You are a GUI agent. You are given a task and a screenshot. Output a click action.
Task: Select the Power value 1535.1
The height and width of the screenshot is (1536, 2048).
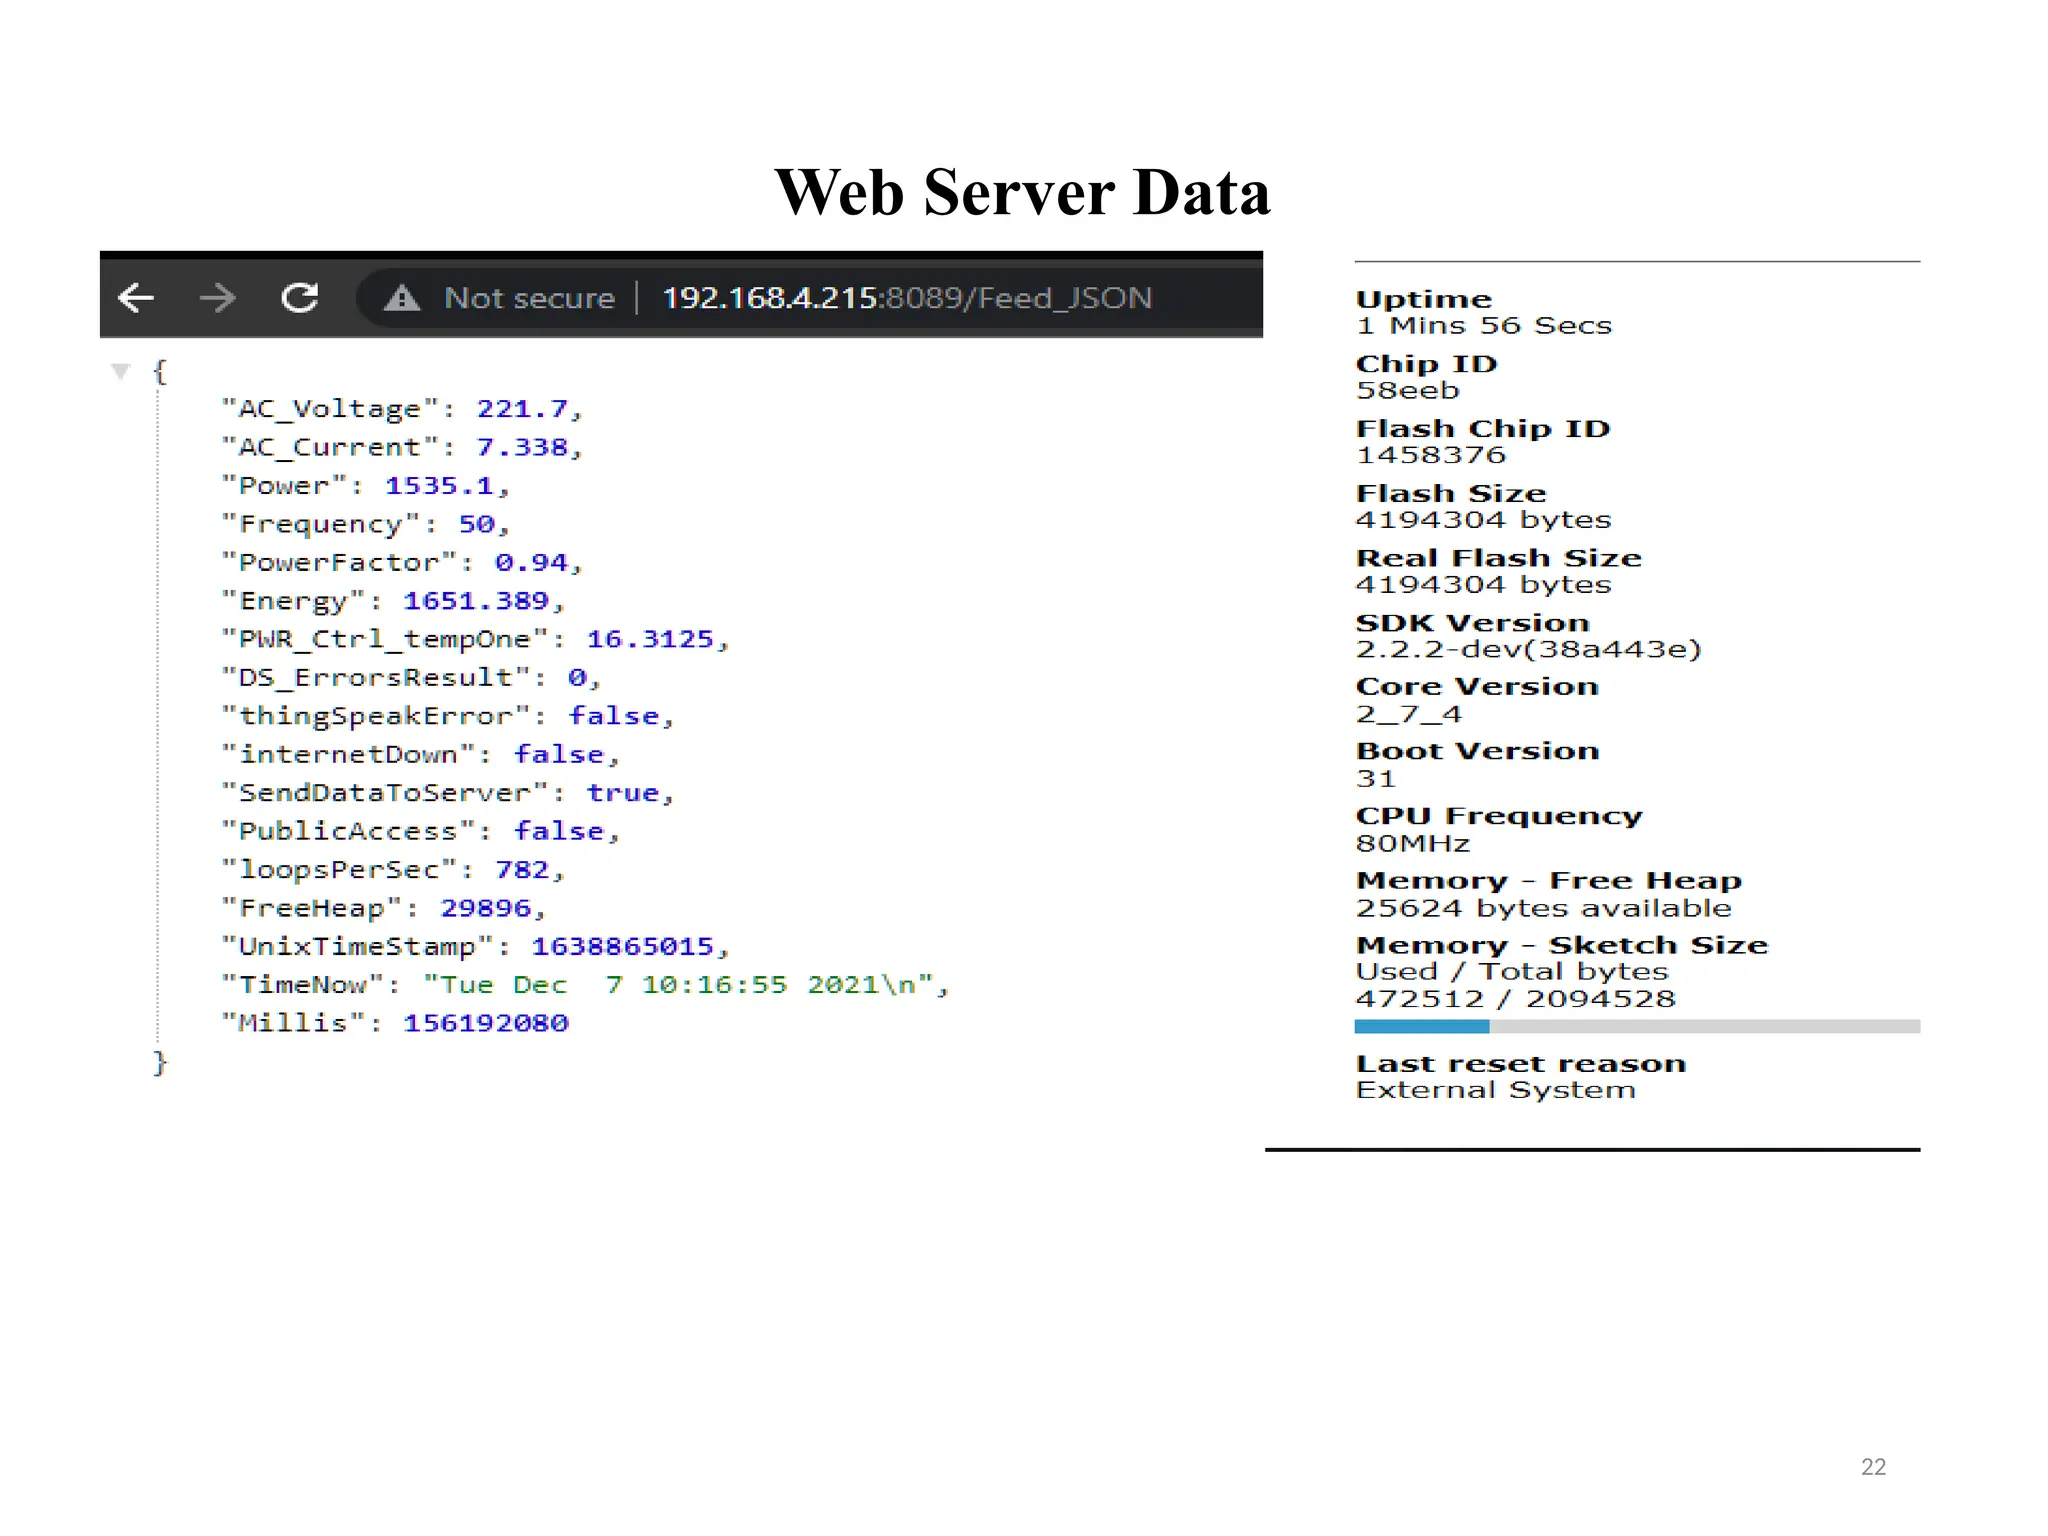440,486
